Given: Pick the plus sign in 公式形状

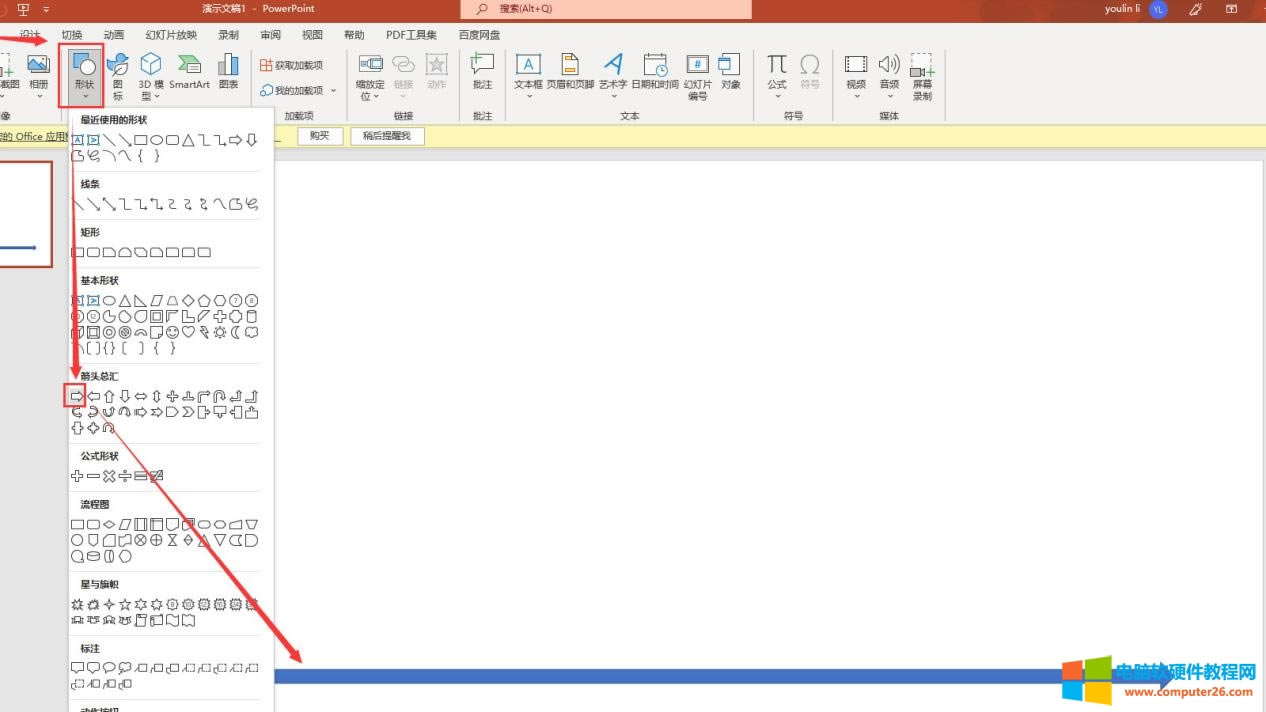Looking at the screenshot, I should pyautogui.click(x=77, y=476).
